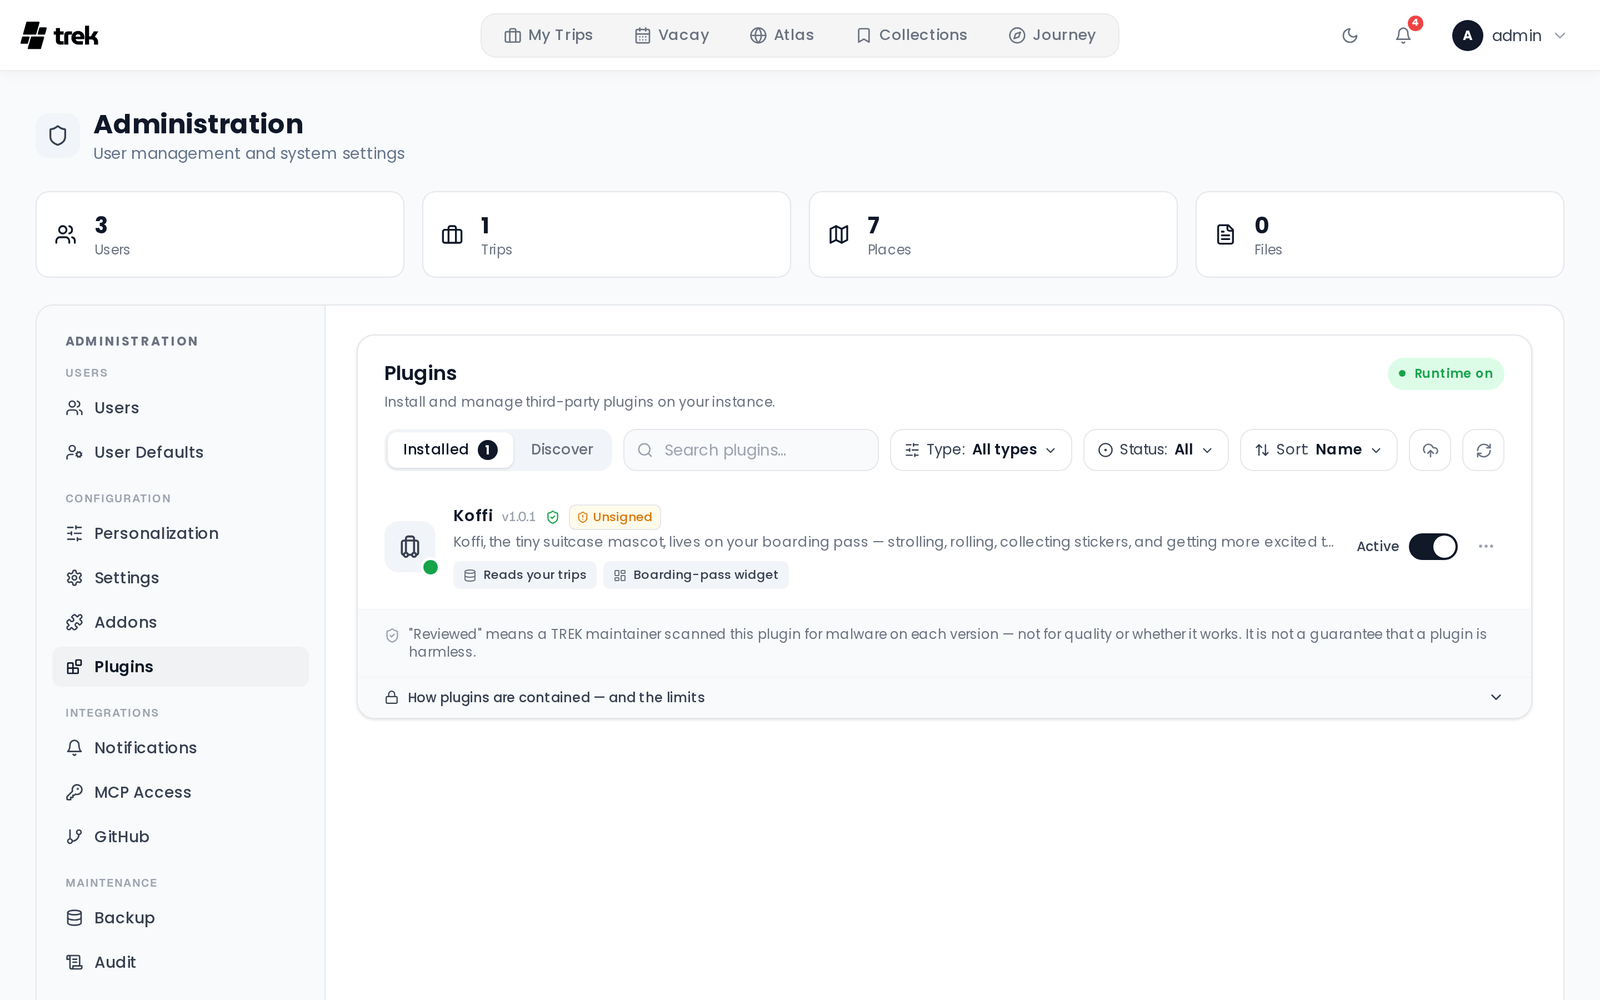The image size is (1600, 1000).
Task: Click the refresh plugins icon
Action: tap(1483, 450)
